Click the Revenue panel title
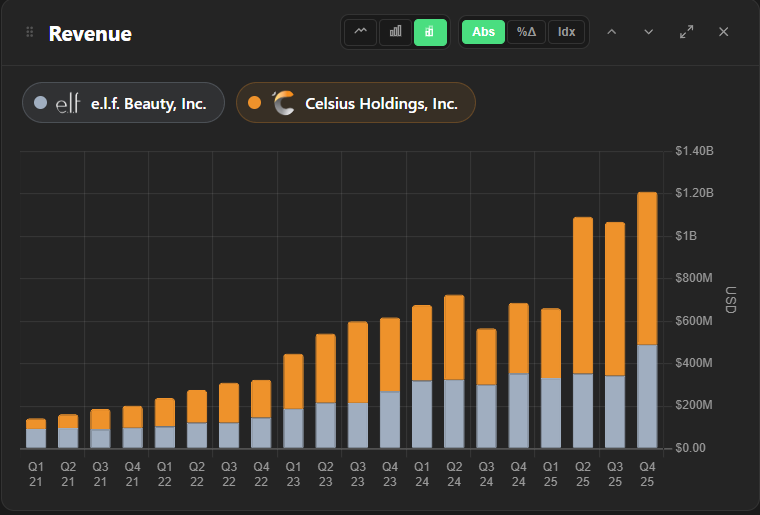Image resolution: width=760 pixels, height=515 pixels. point(90,34)
